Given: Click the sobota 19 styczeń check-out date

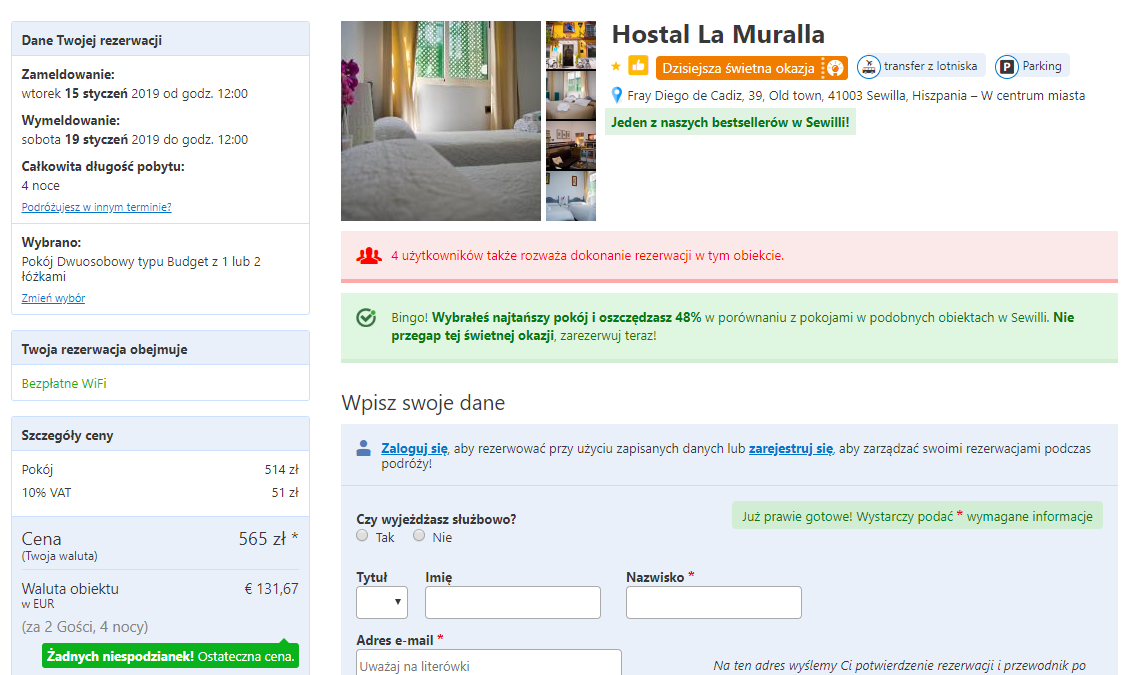Looking at the screenshot, I should (x=134, y=139).
